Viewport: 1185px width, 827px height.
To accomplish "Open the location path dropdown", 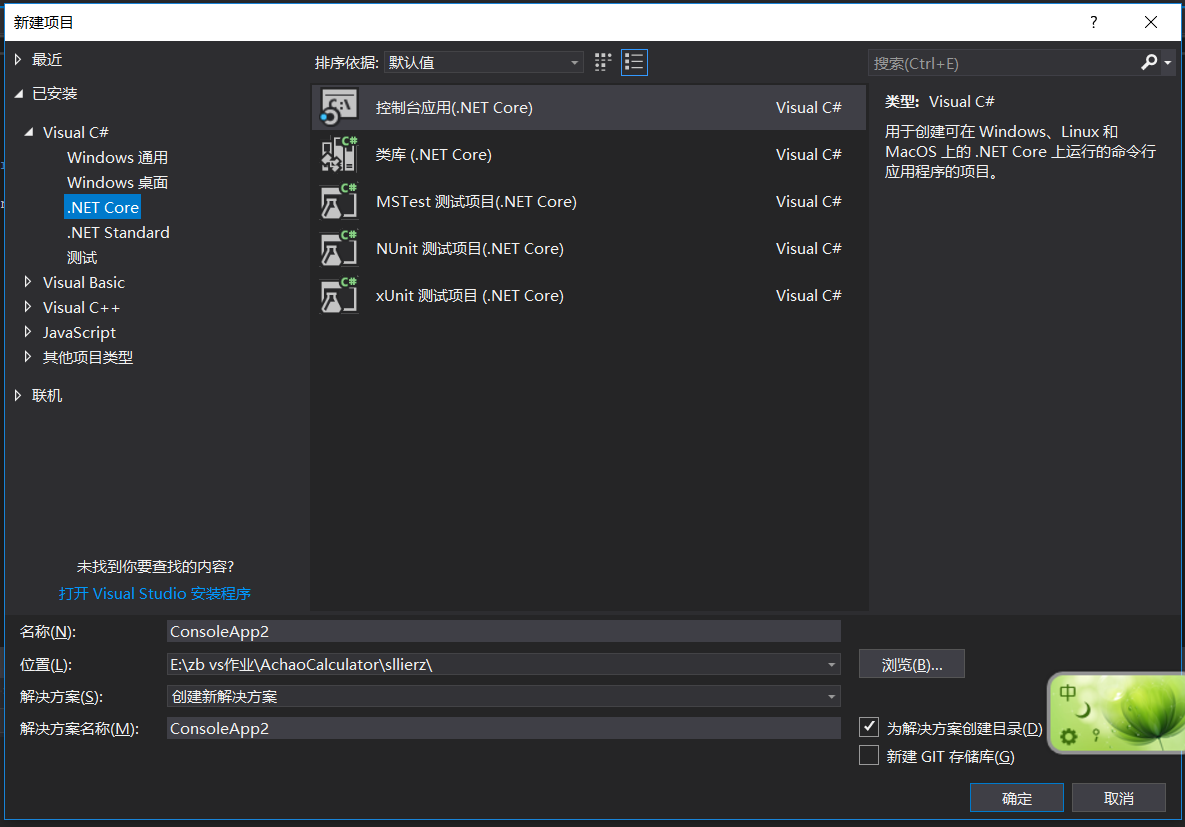I will tap(831, 664).
